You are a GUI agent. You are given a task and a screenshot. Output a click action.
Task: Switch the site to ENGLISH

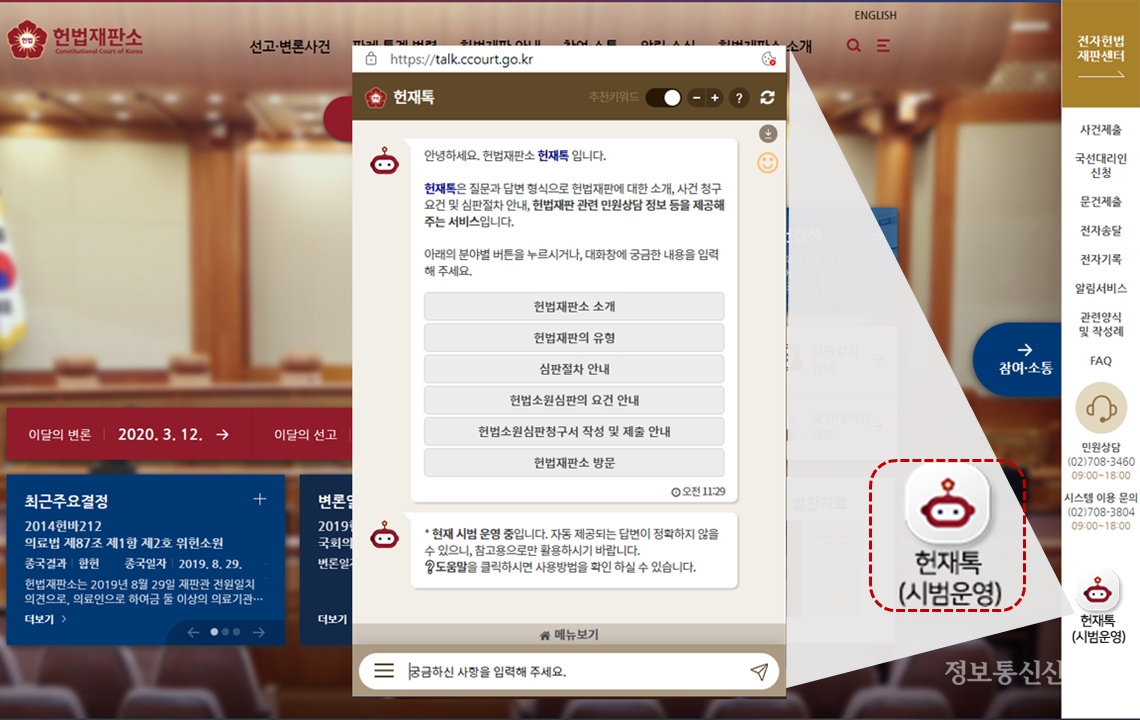875,15
